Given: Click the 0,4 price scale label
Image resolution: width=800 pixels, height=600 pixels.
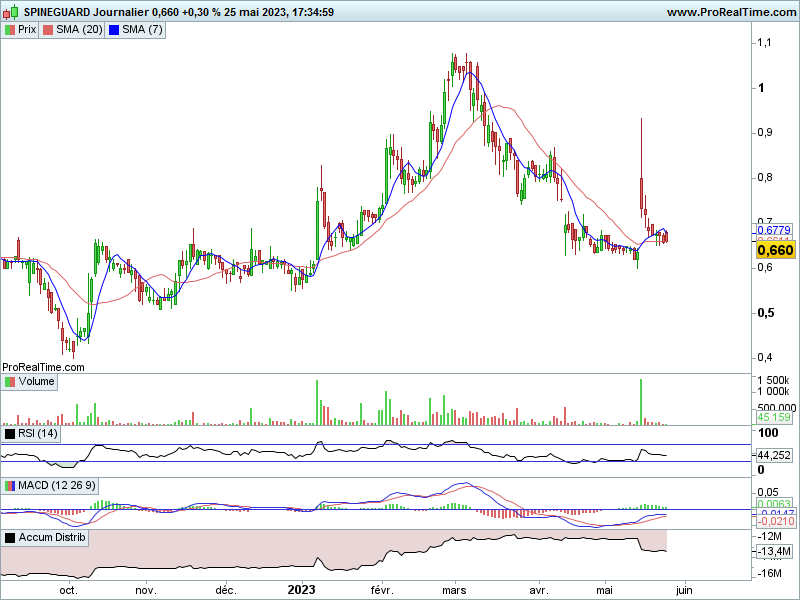Looking at the screenshot, I should [x=765, y=357].
